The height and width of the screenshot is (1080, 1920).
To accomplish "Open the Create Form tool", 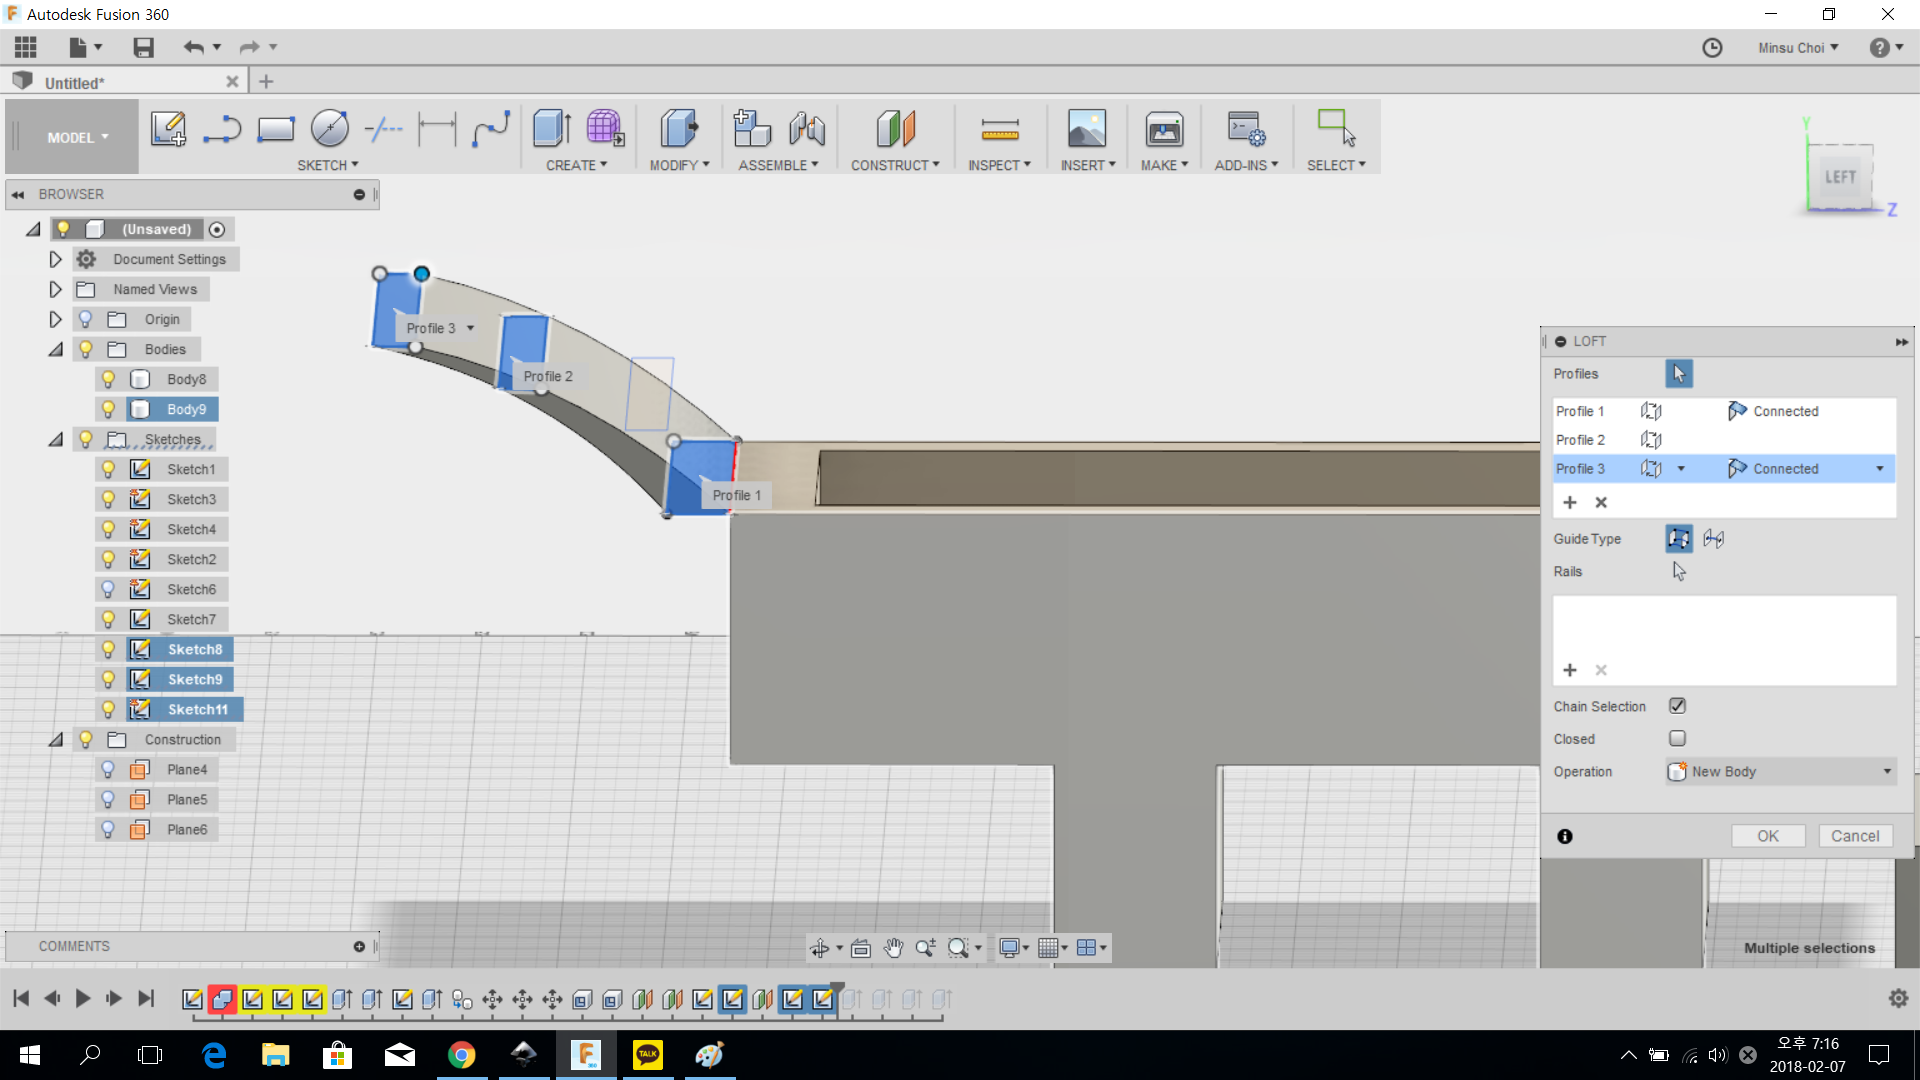I will (605, 128).
